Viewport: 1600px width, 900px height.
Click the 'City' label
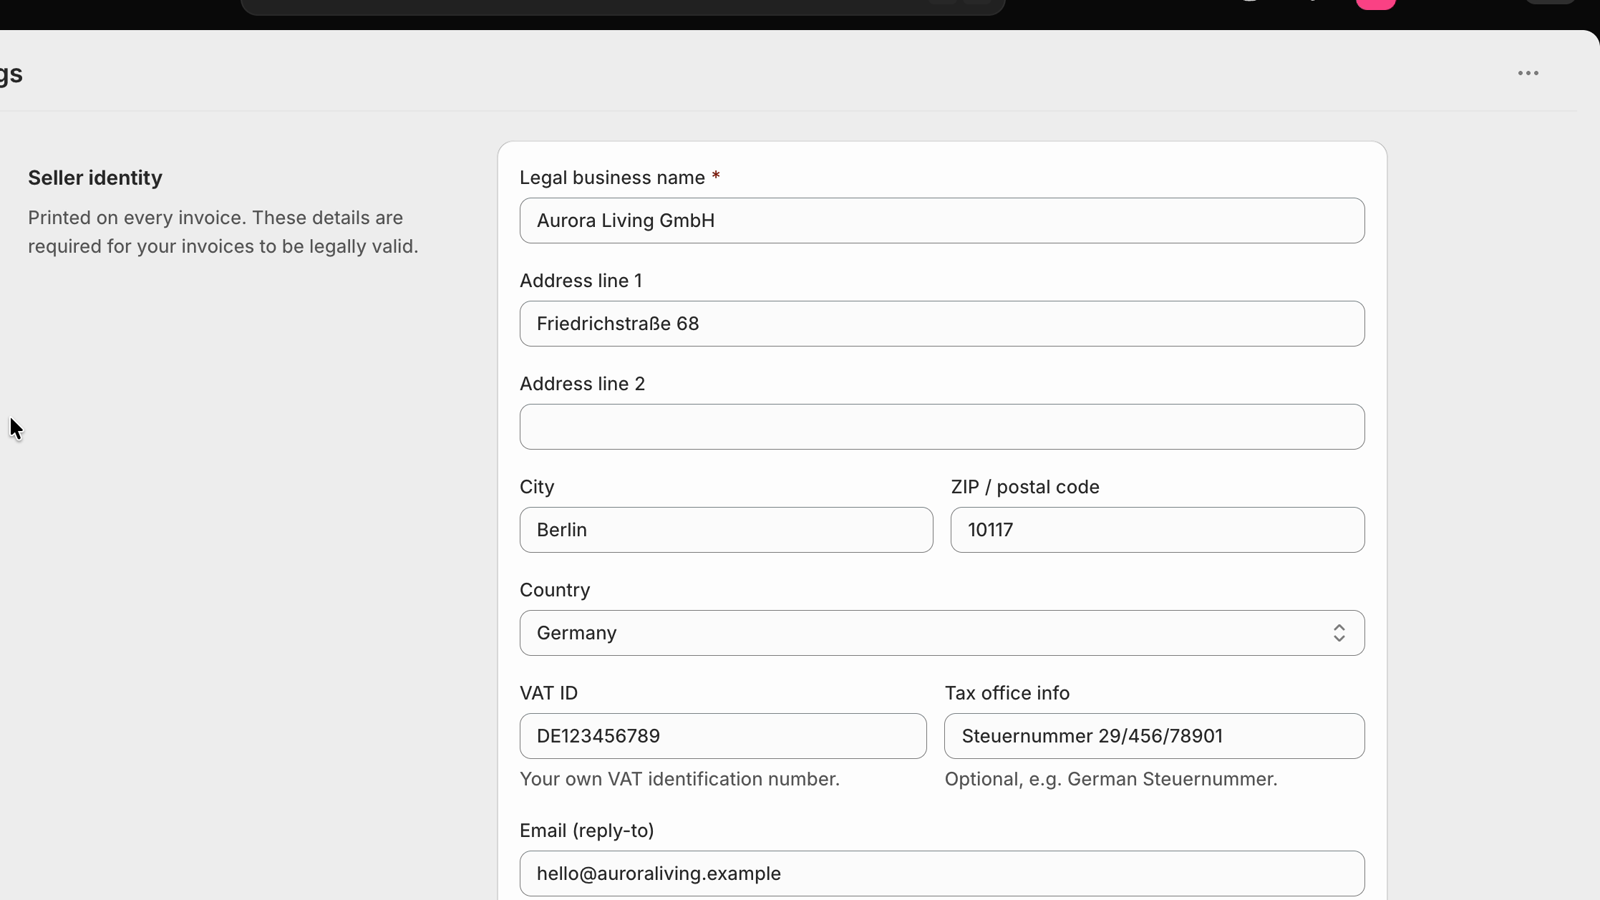pyautogui.click(x=537, y=487)
